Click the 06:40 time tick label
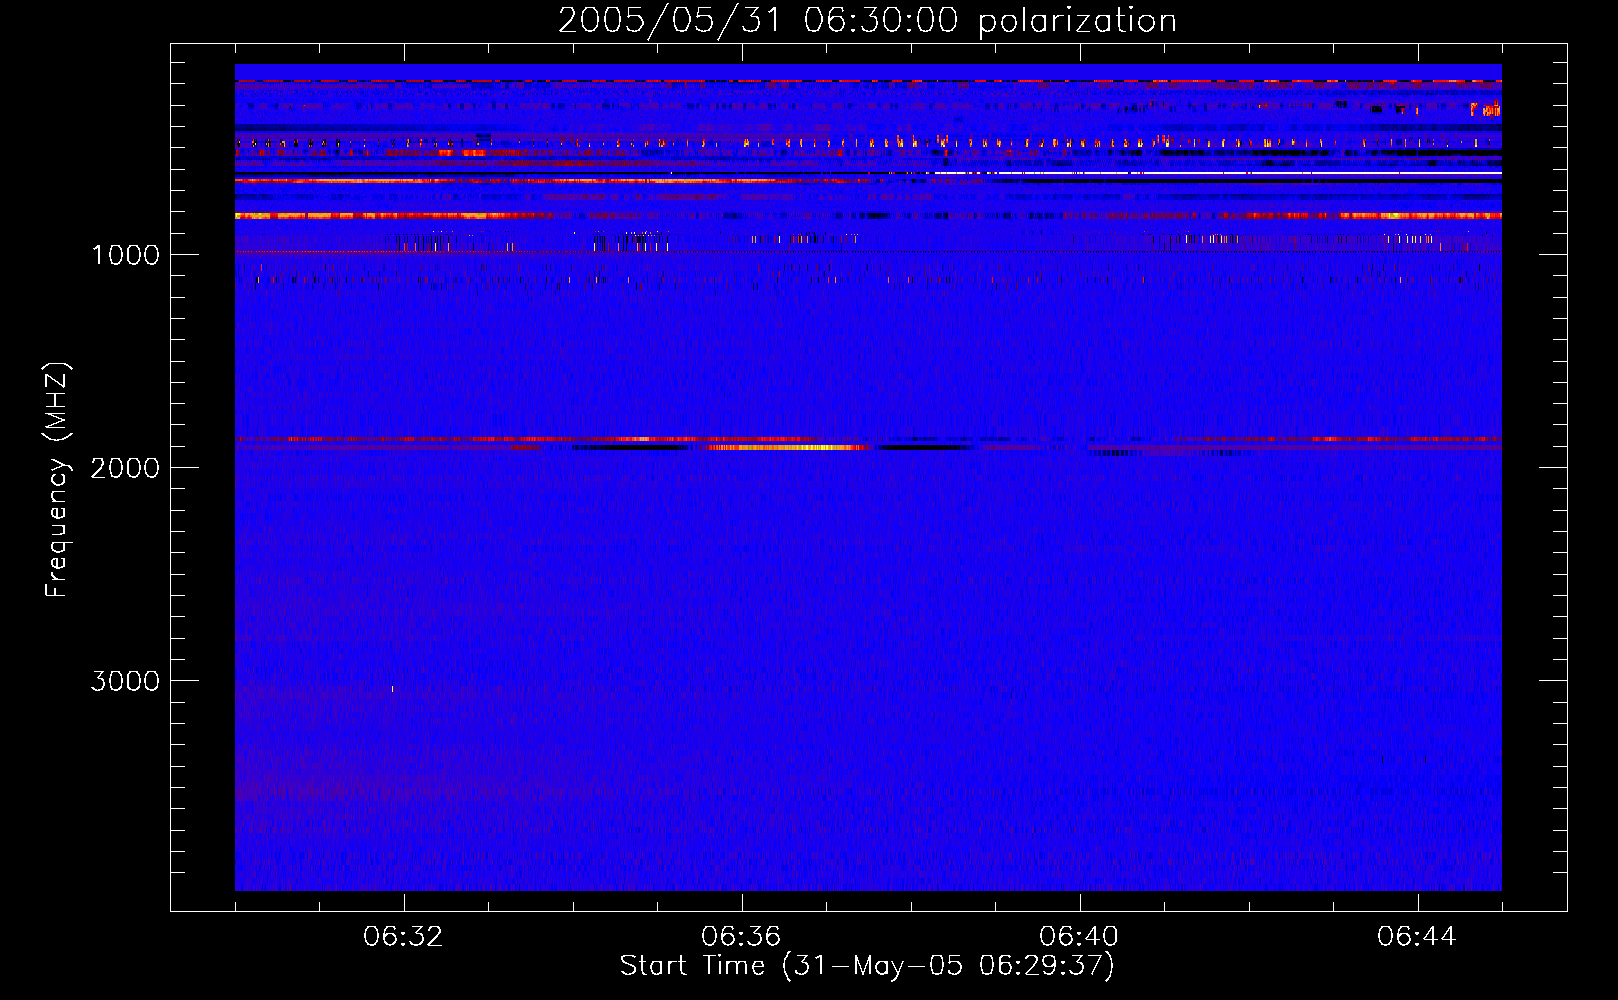 click(x=1079, y=937)
